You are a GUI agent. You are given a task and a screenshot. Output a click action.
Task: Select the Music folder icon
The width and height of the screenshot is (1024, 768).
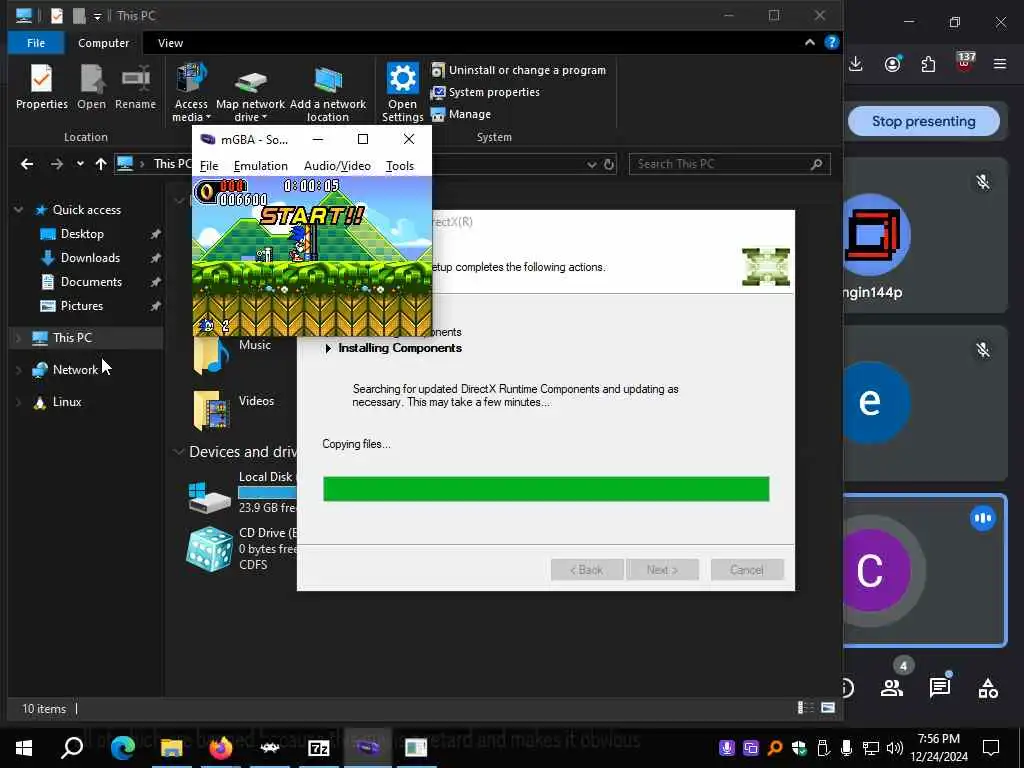point(211,356)
